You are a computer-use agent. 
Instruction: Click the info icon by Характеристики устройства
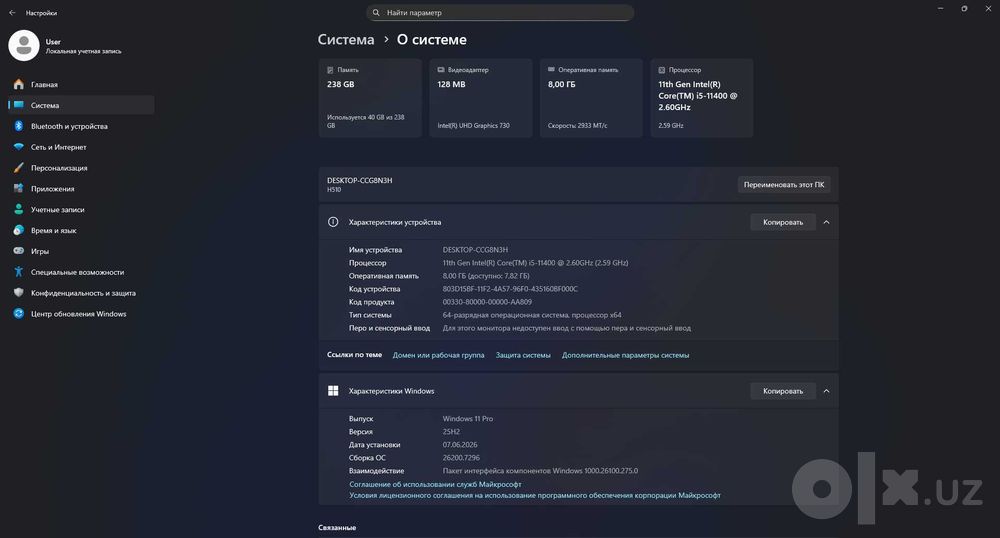[333, 222]
